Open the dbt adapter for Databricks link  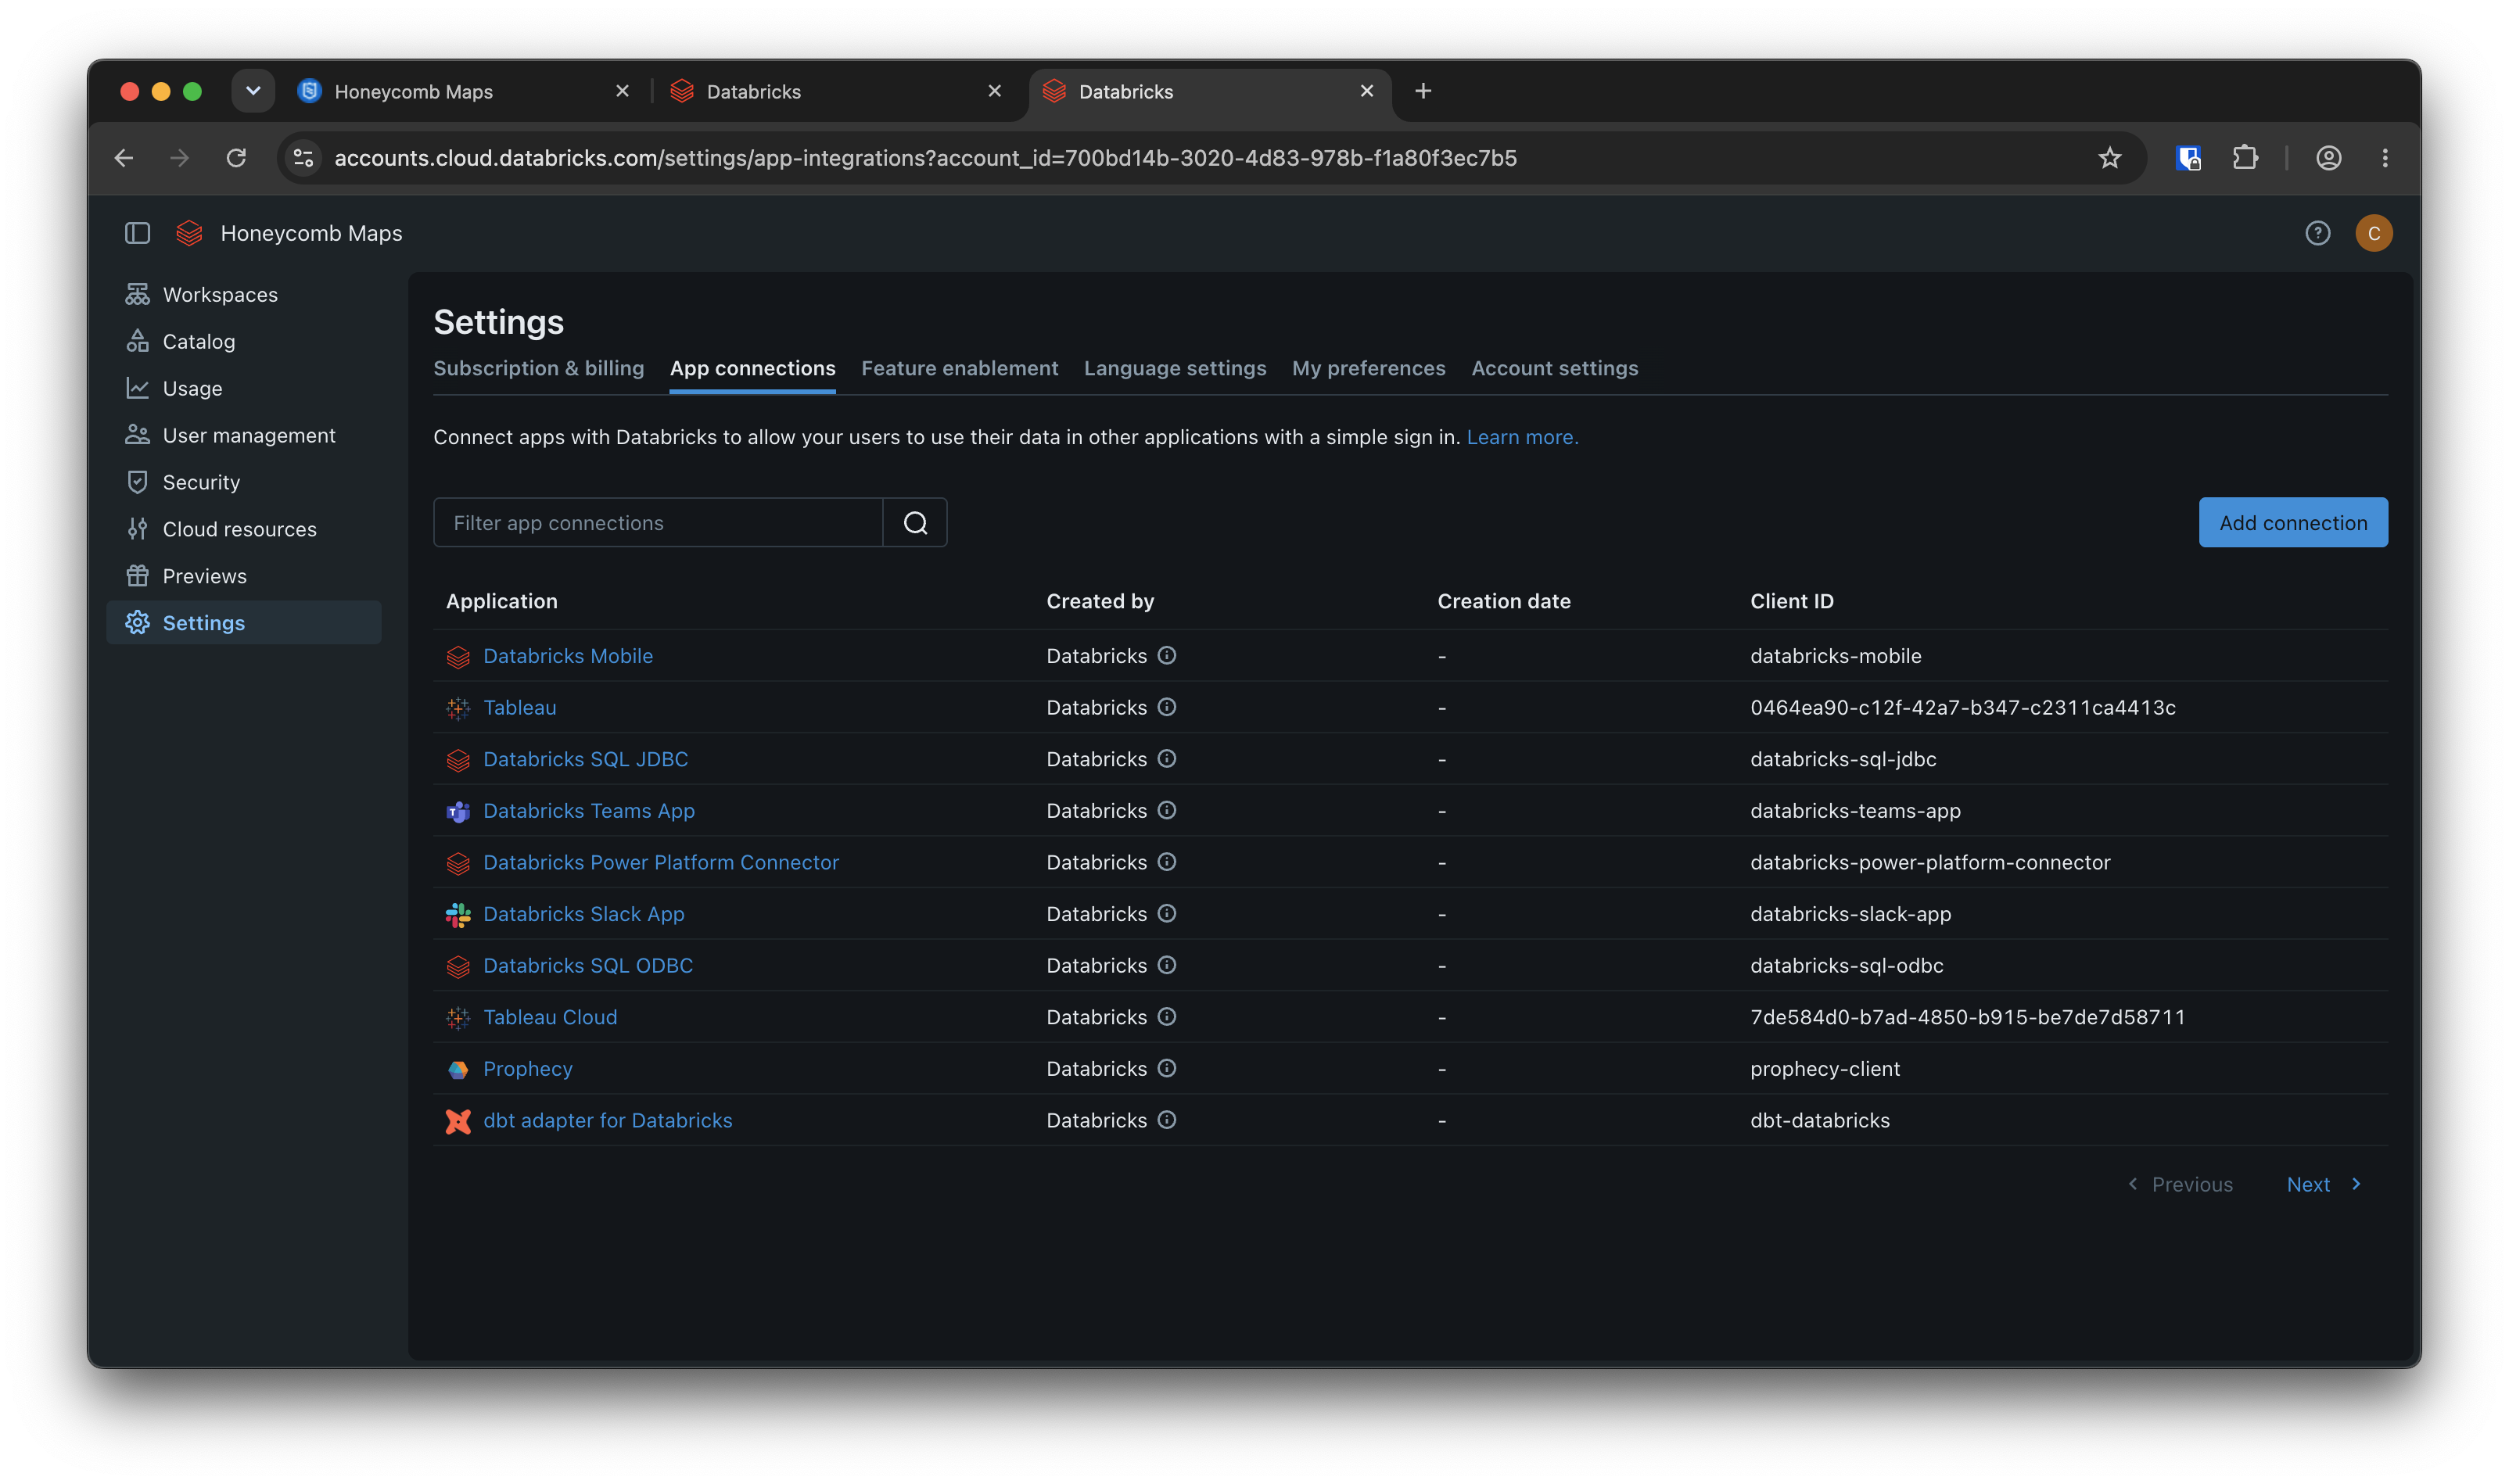(x=607, y=1120)
